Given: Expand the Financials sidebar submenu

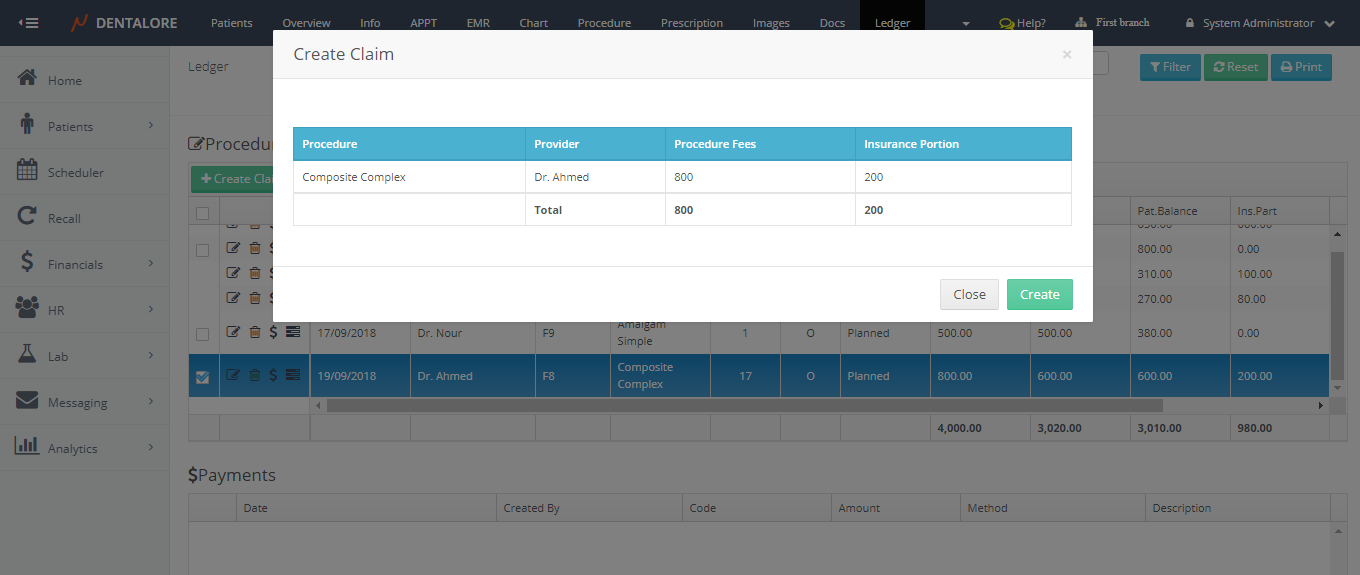Looking at the screenshot, I should click(151, 264).
